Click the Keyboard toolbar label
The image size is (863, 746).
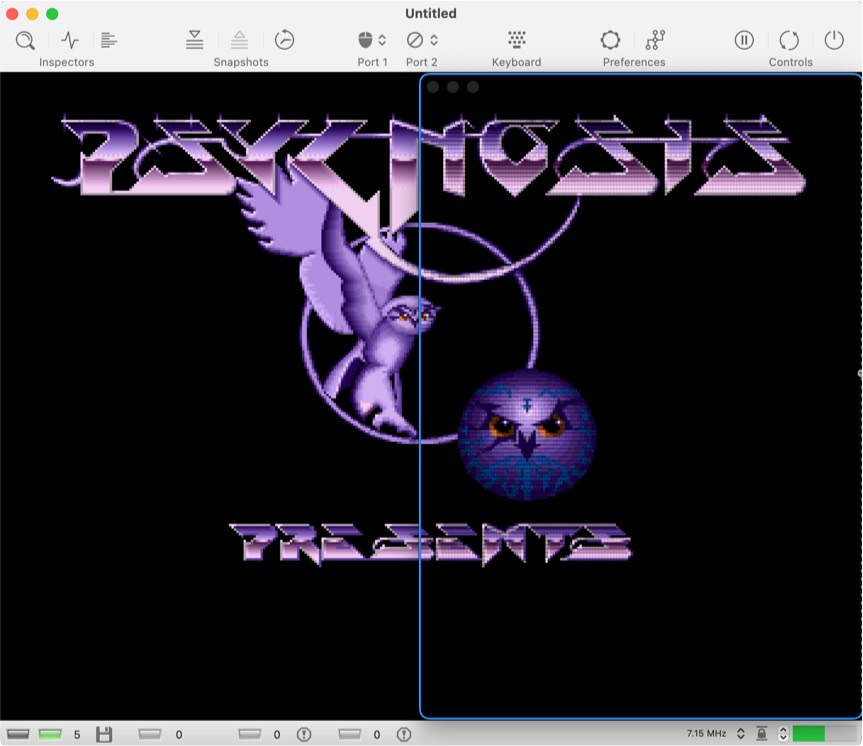516,62
